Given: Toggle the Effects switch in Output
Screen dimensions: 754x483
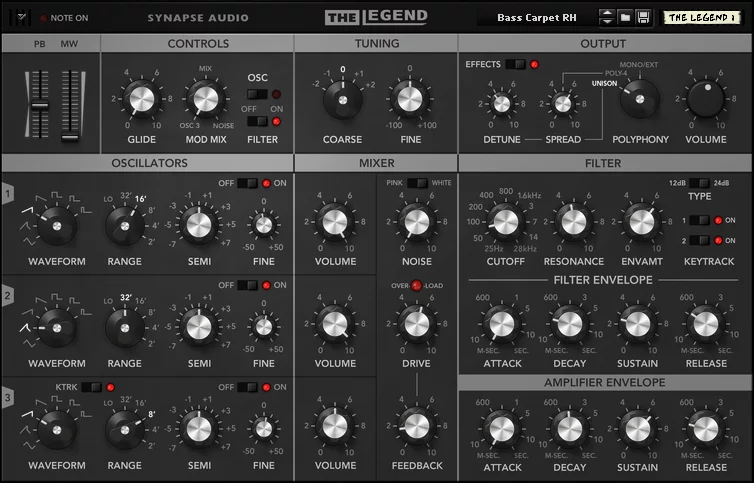Looking at the screenshot, I should 515,64.
